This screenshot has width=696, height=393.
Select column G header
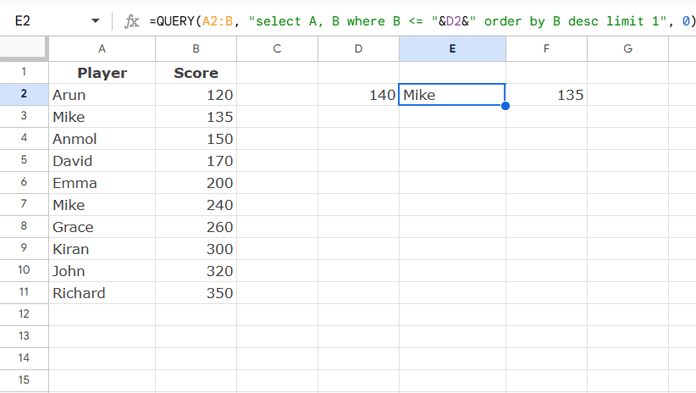628,49
